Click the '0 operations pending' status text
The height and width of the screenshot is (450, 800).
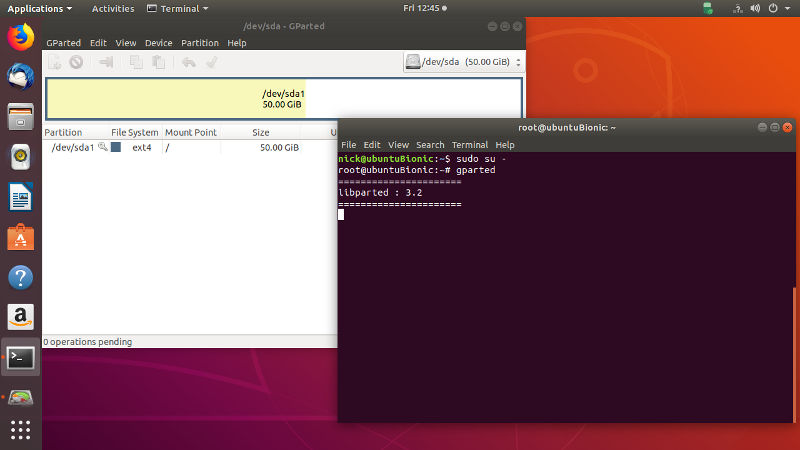coord(88,342)
